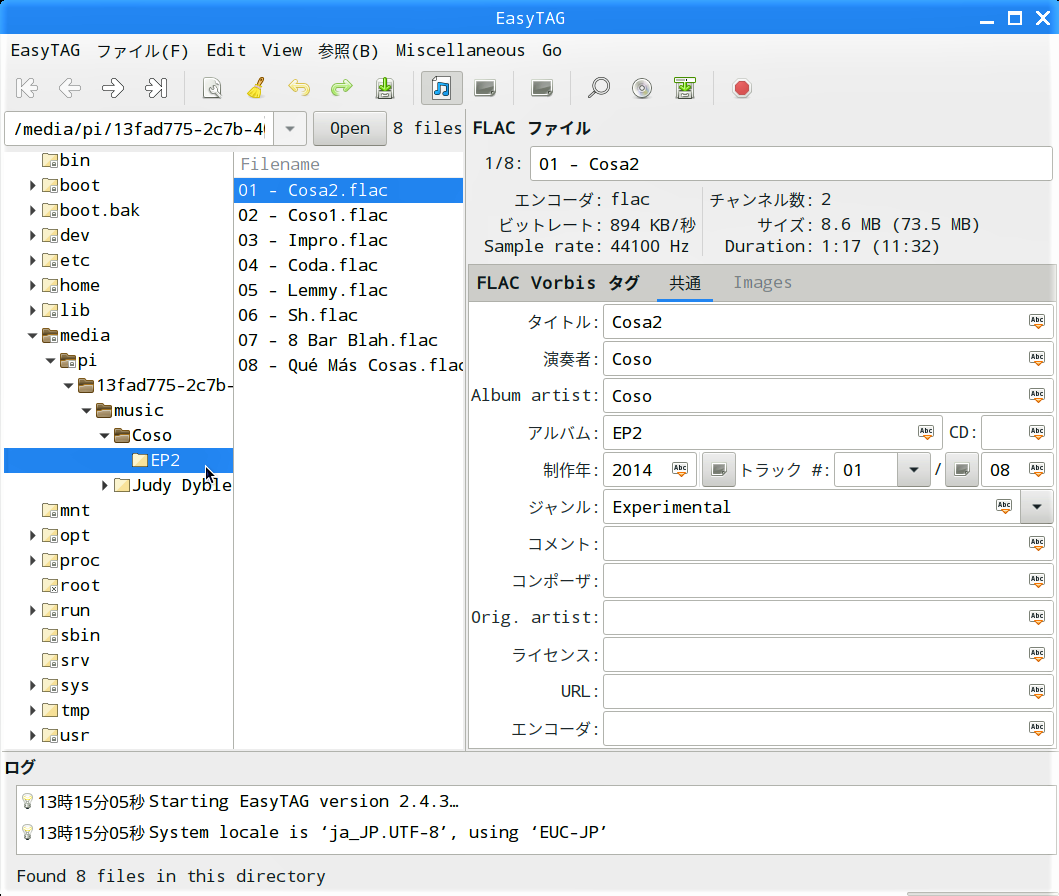Screen dimensions: 1059x896
Task: Open the Edit menu
Action: [x=226, y=51]
